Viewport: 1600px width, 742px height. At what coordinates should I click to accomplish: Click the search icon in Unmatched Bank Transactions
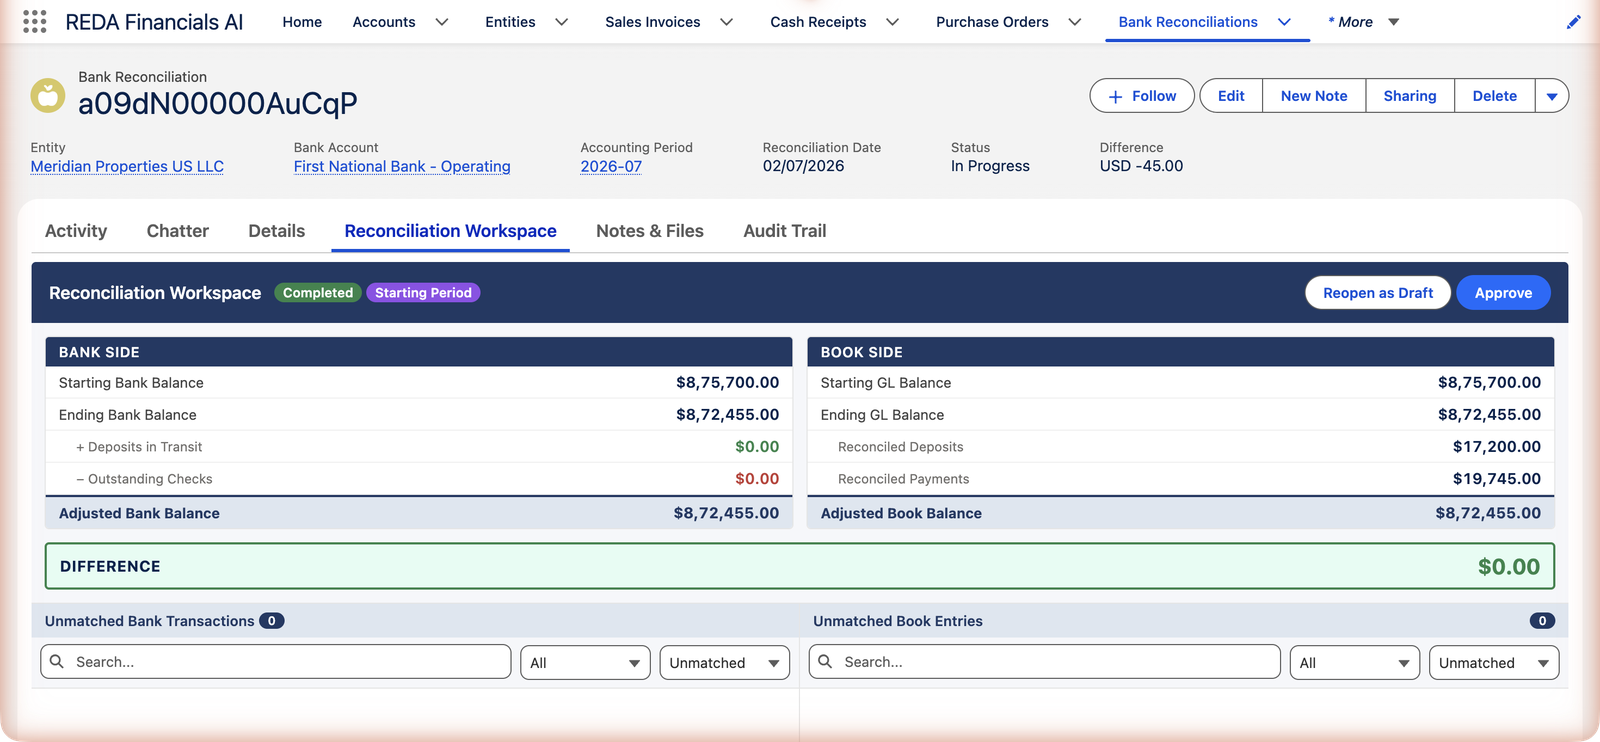pos(57,662)
